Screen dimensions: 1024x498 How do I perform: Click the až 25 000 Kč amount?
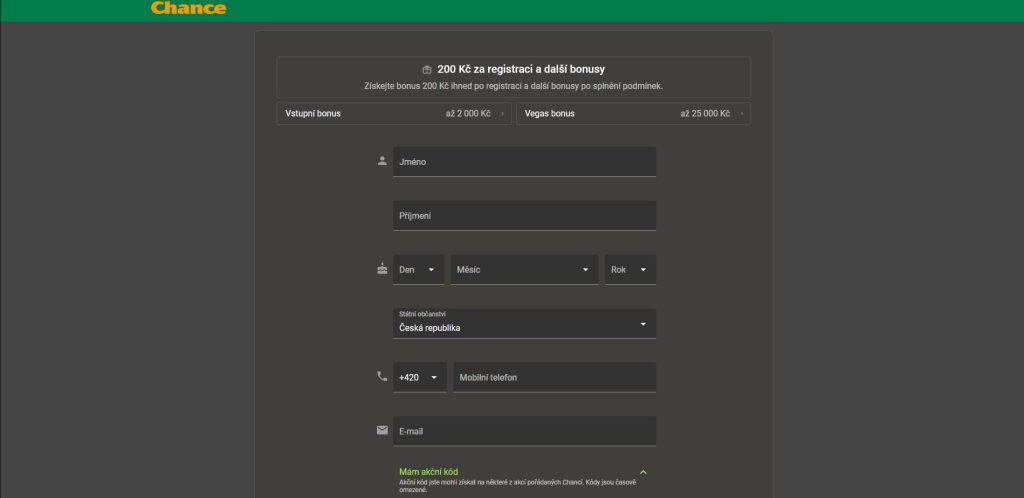tap(705, 114)
